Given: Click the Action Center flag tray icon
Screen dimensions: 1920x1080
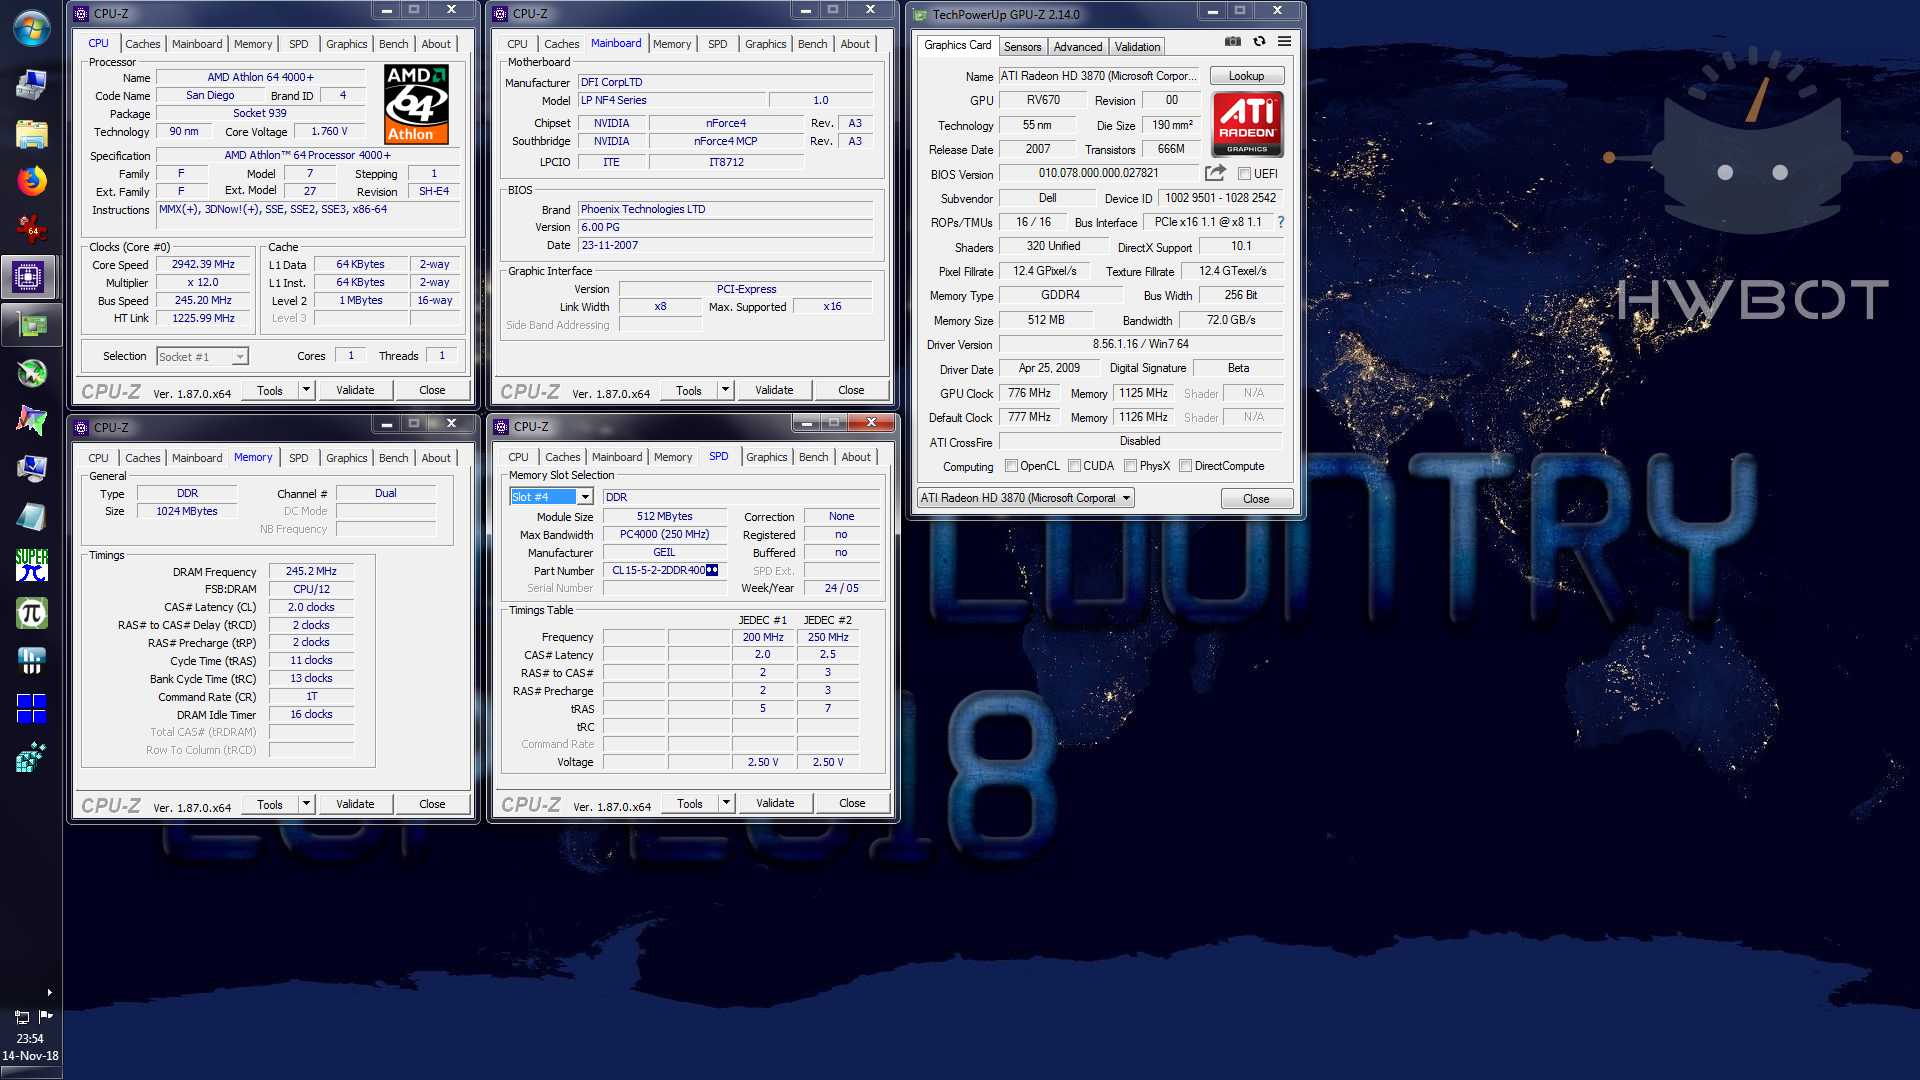Looking at the screenshot, I should tap(45, 1016).
